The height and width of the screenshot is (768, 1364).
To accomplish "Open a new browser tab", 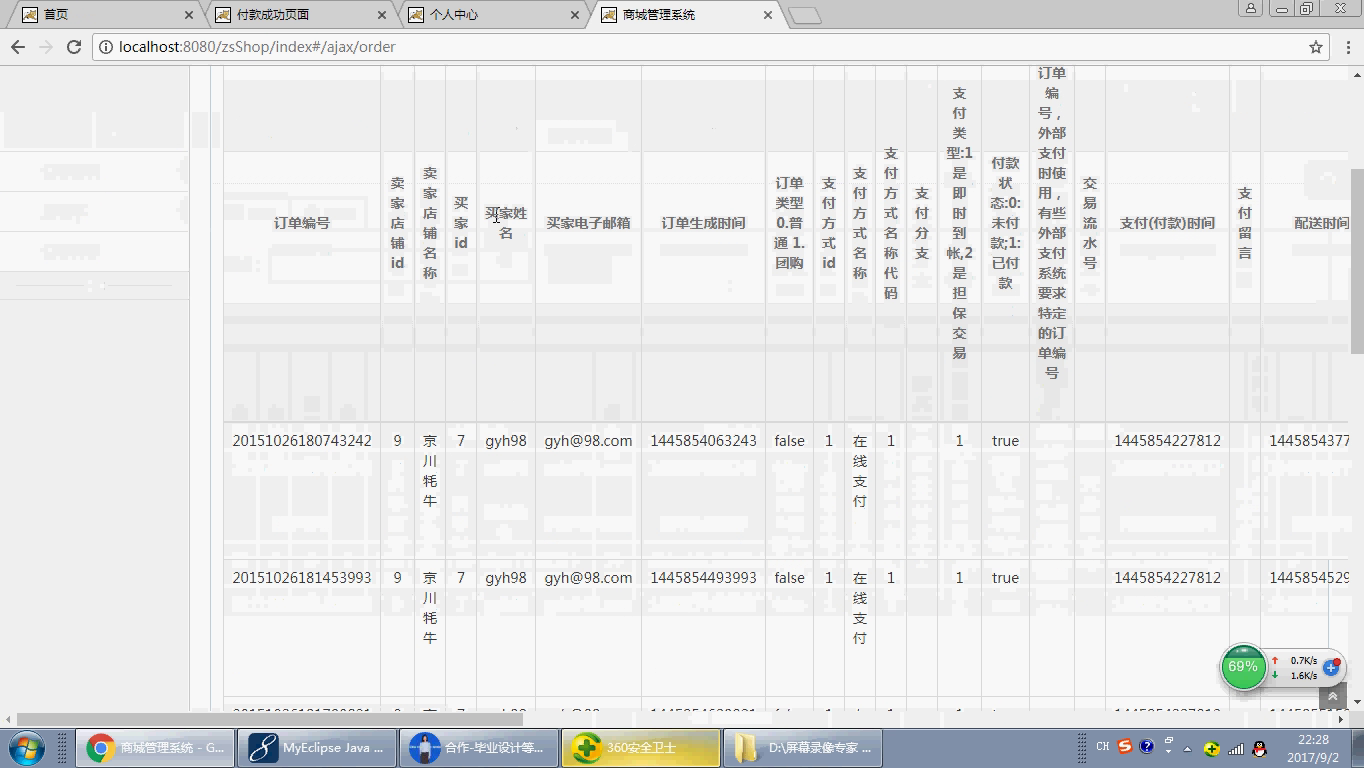I will pyautogui.click(x=804, y=16).
